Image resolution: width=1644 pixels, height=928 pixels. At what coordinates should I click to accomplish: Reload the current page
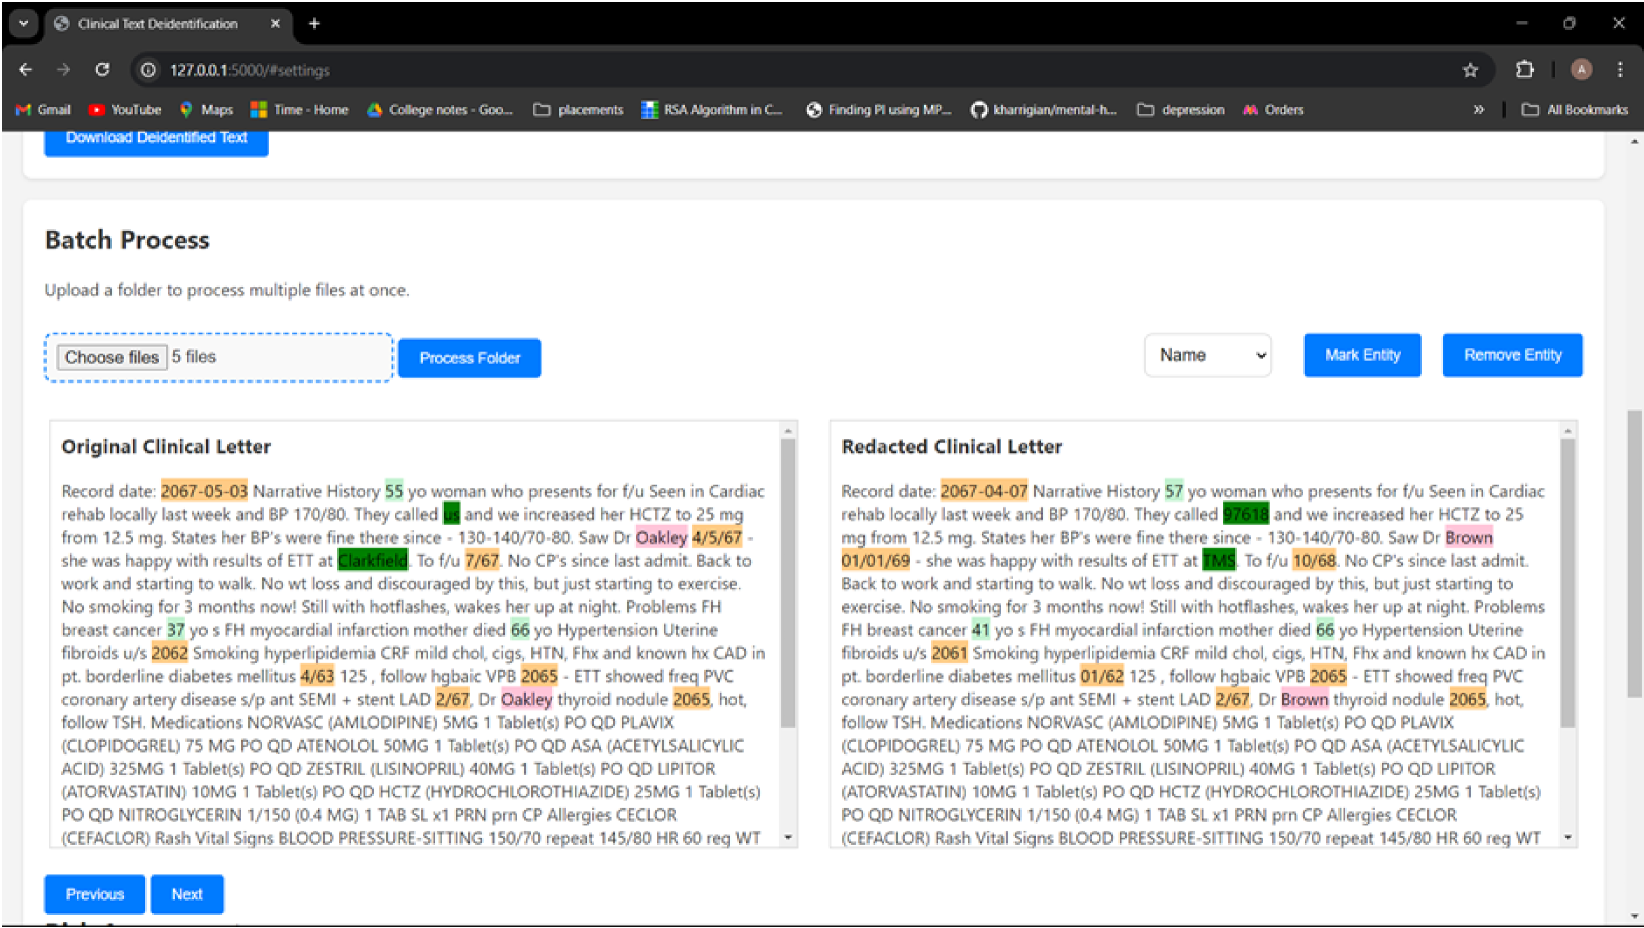(x=102, y=69)
